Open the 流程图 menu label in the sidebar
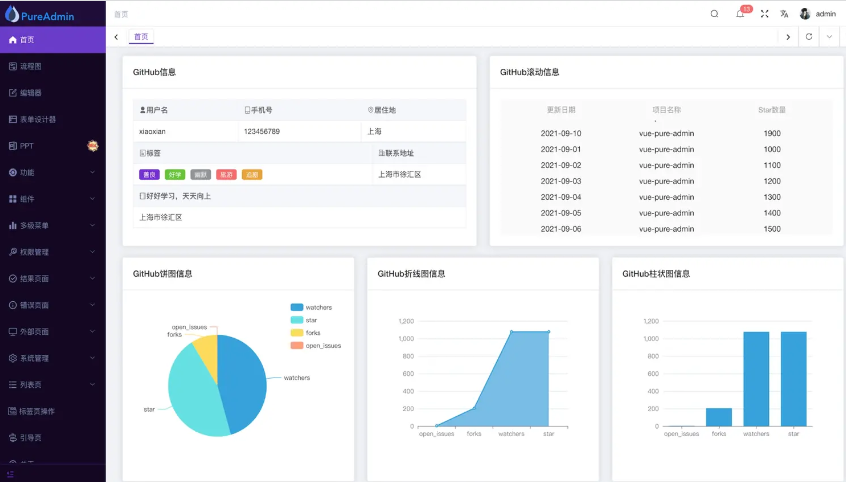The height and width of the screenshot is (482, 846). click(x=31, y=66)
